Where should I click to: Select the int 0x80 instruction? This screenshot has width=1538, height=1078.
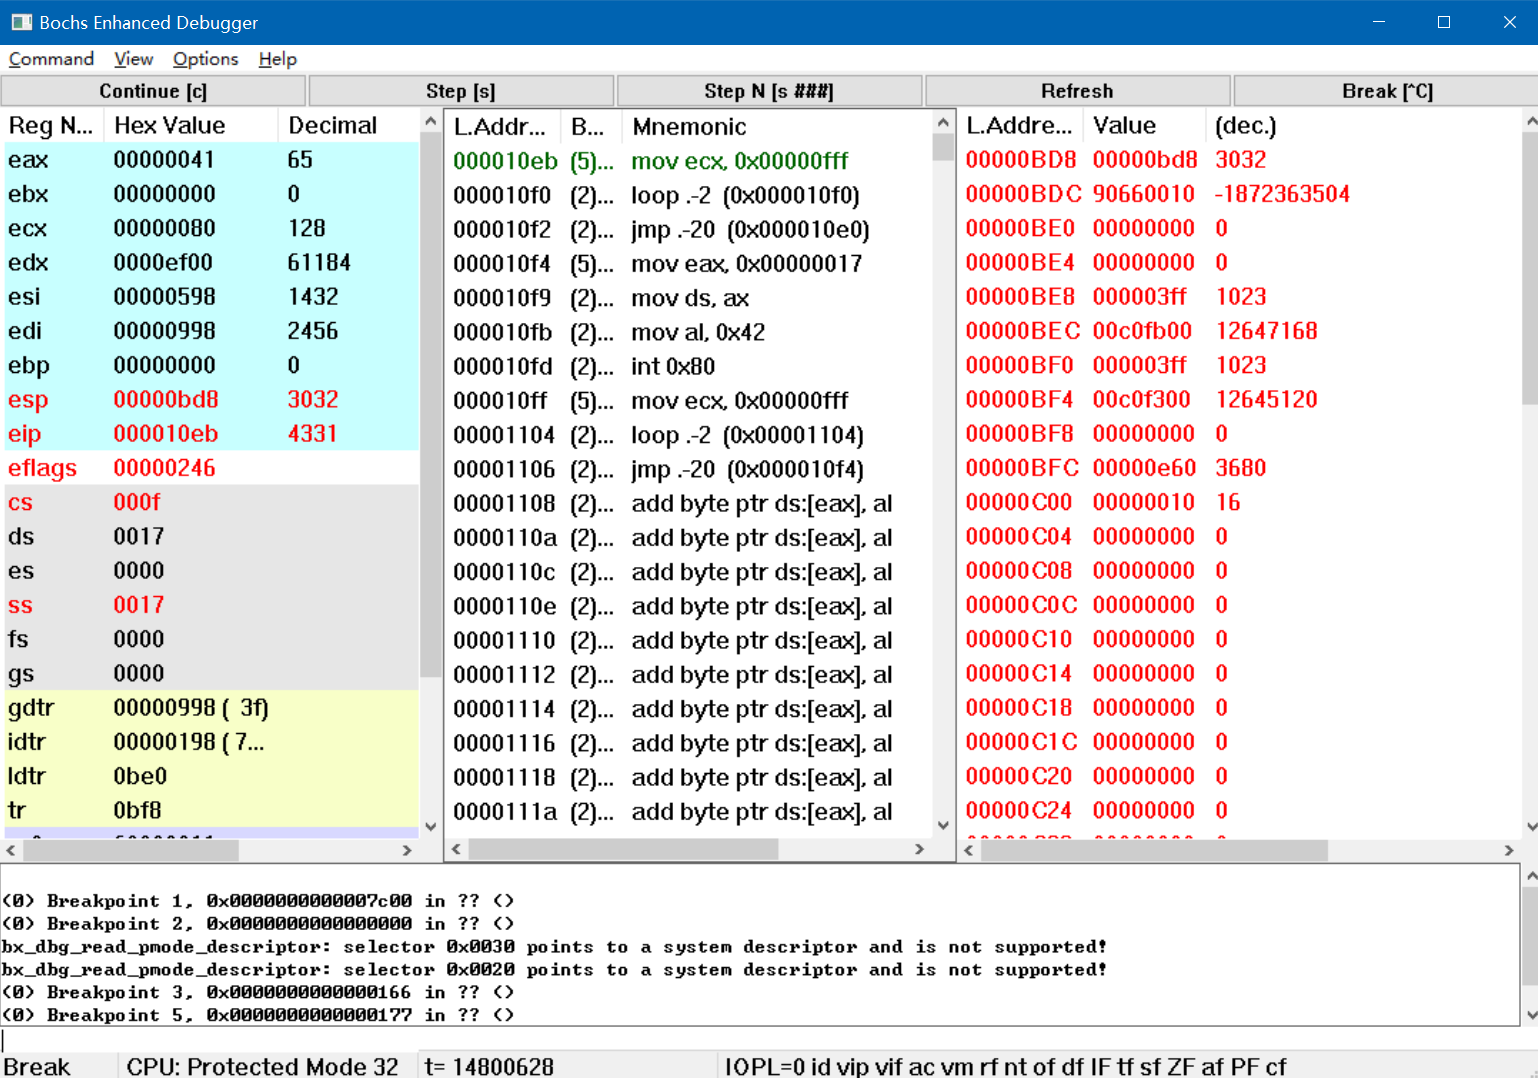pyautogui.click(x=689, y=366)
